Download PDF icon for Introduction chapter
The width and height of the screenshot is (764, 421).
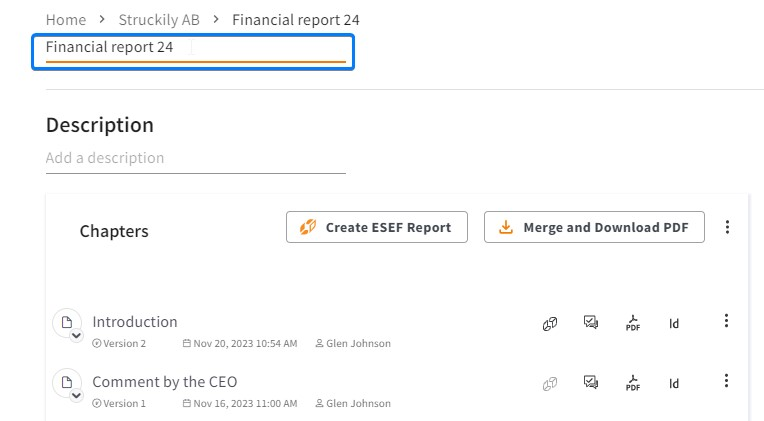click(x=633, y=323)
